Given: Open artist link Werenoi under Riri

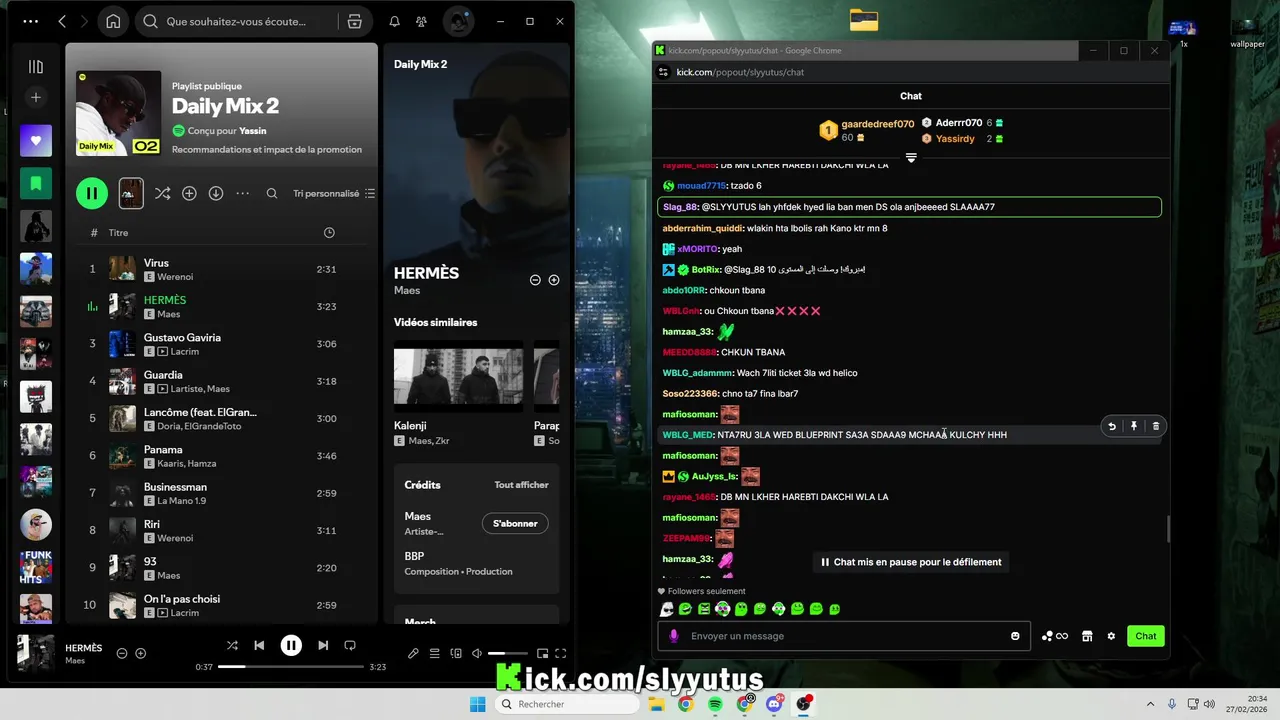Looking at the screenshot, I should (175, 538).
